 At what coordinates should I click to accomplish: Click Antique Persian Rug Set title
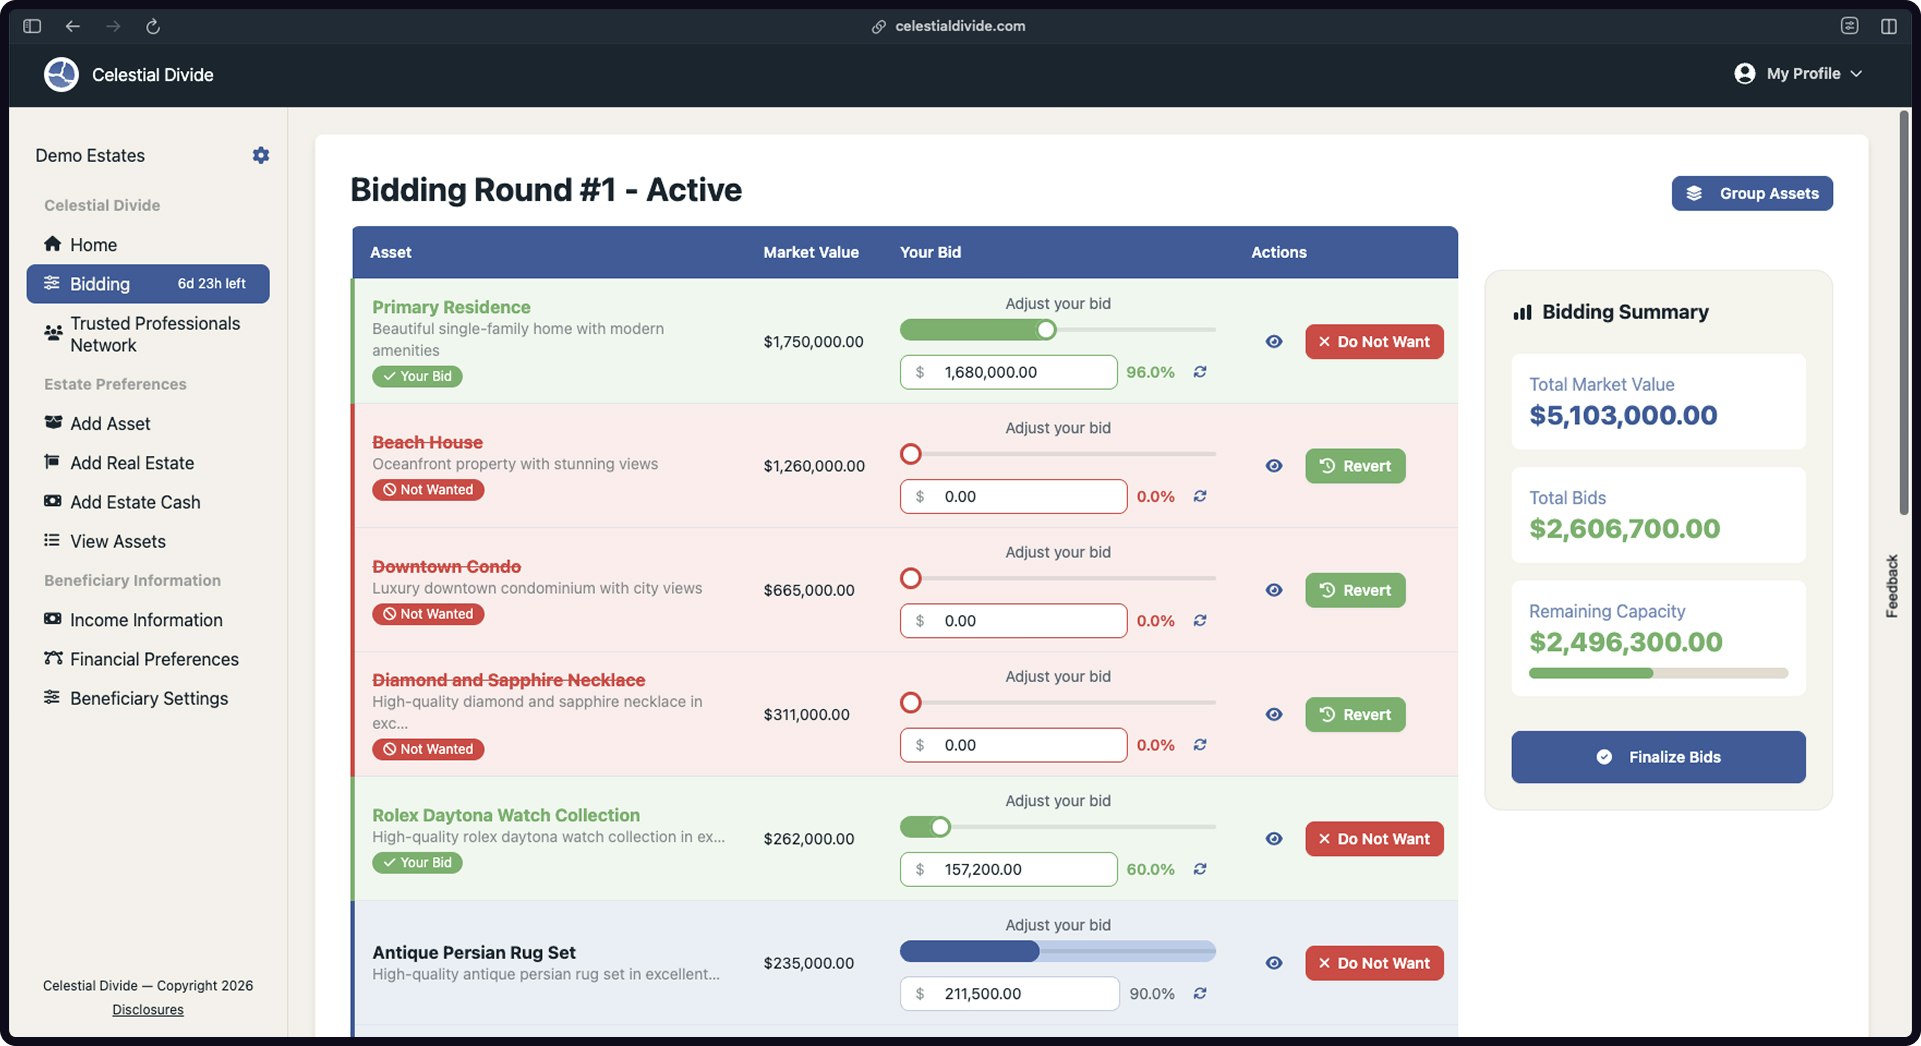[474, 953]
